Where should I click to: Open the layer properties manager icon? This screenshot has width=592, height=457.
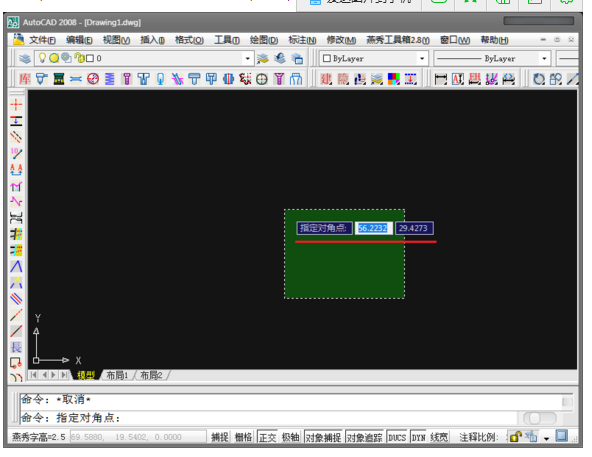pos(25,59)
